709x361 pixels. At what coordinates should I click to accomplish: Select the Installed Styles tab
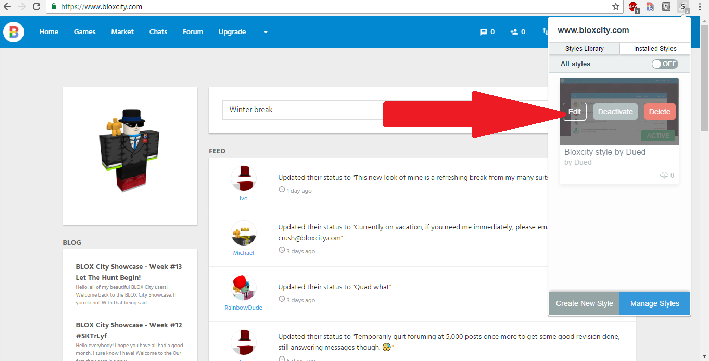655,48
